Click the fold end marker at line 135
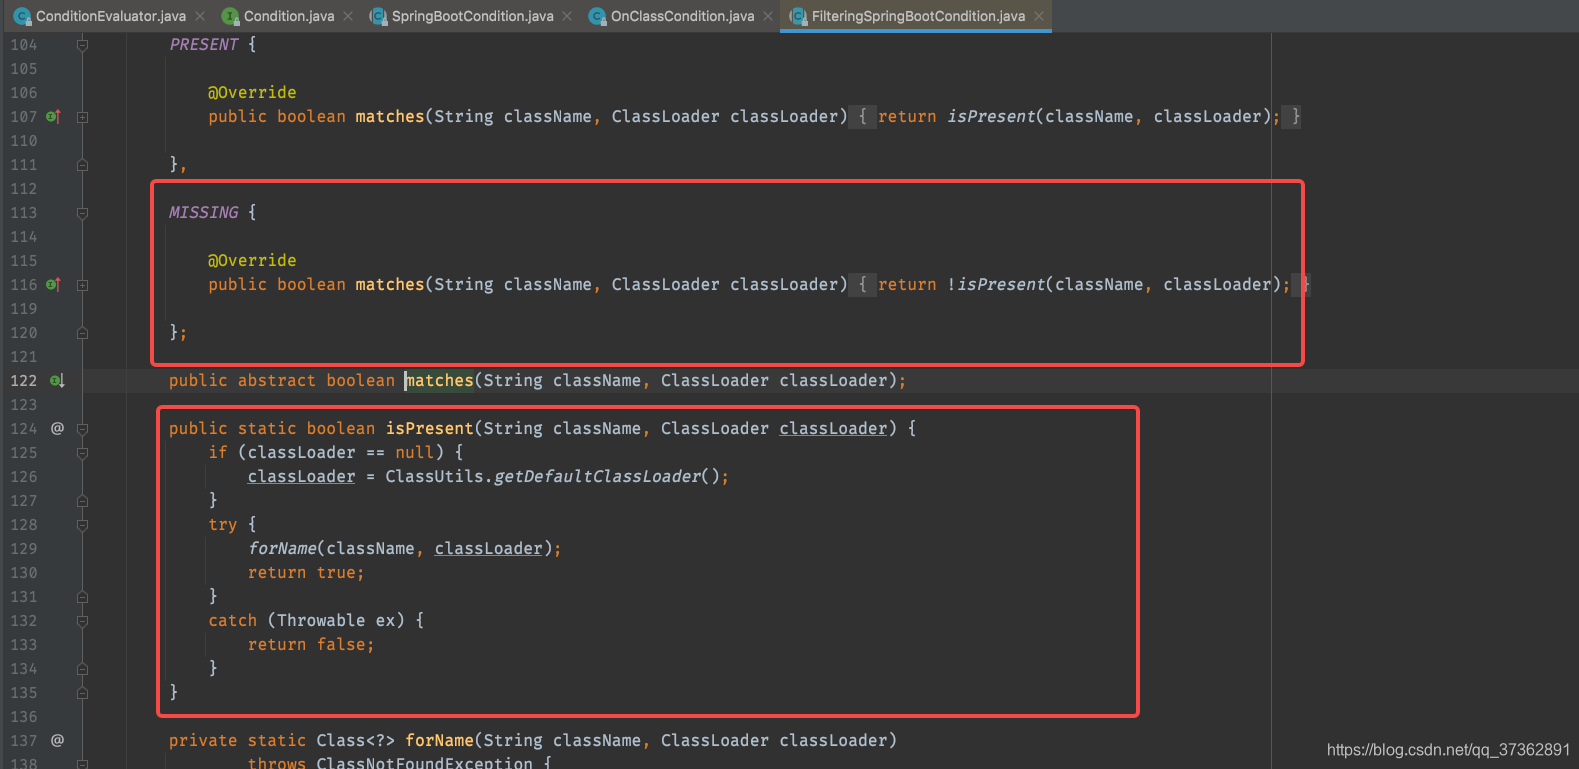The width and height of the screenshot is (1579, 769). point(83,693)
